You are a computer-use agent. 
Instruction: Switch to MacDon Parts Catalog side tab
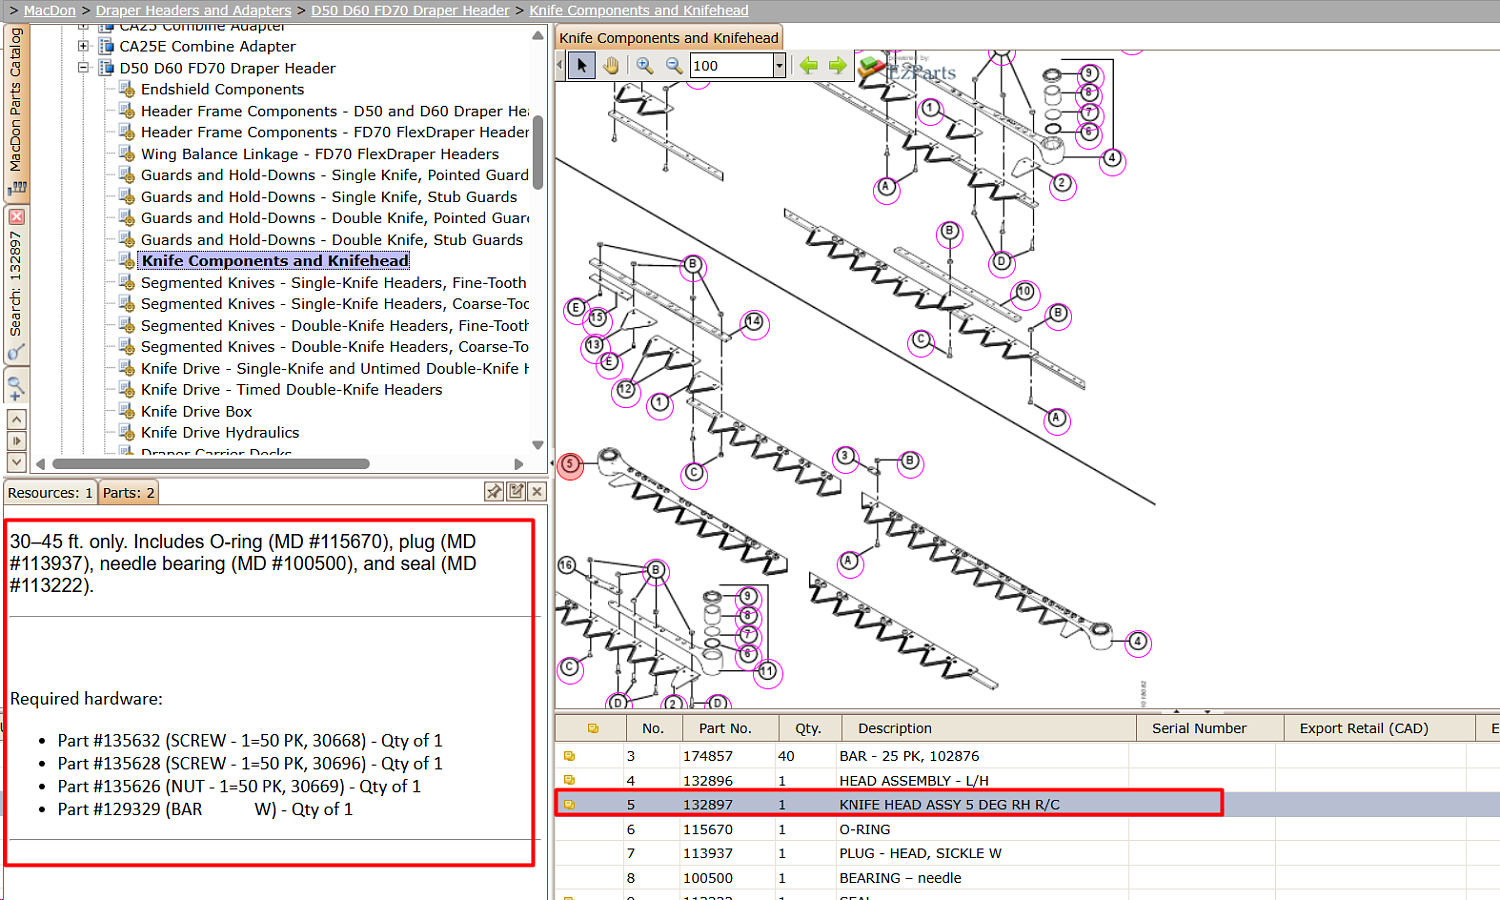click(x=15, y=112)
